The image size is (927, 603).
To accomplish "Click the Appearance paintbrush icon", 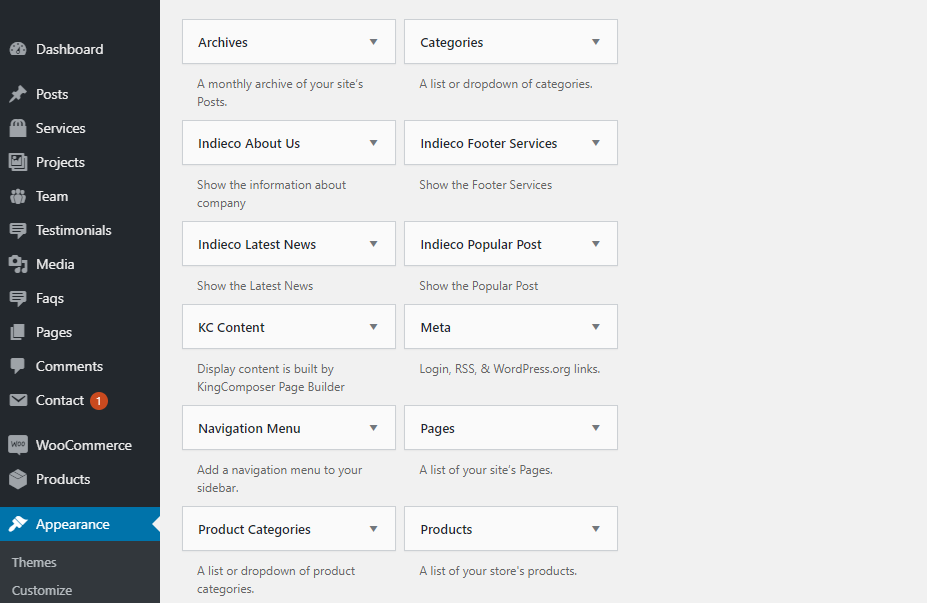I will point(18,524).
